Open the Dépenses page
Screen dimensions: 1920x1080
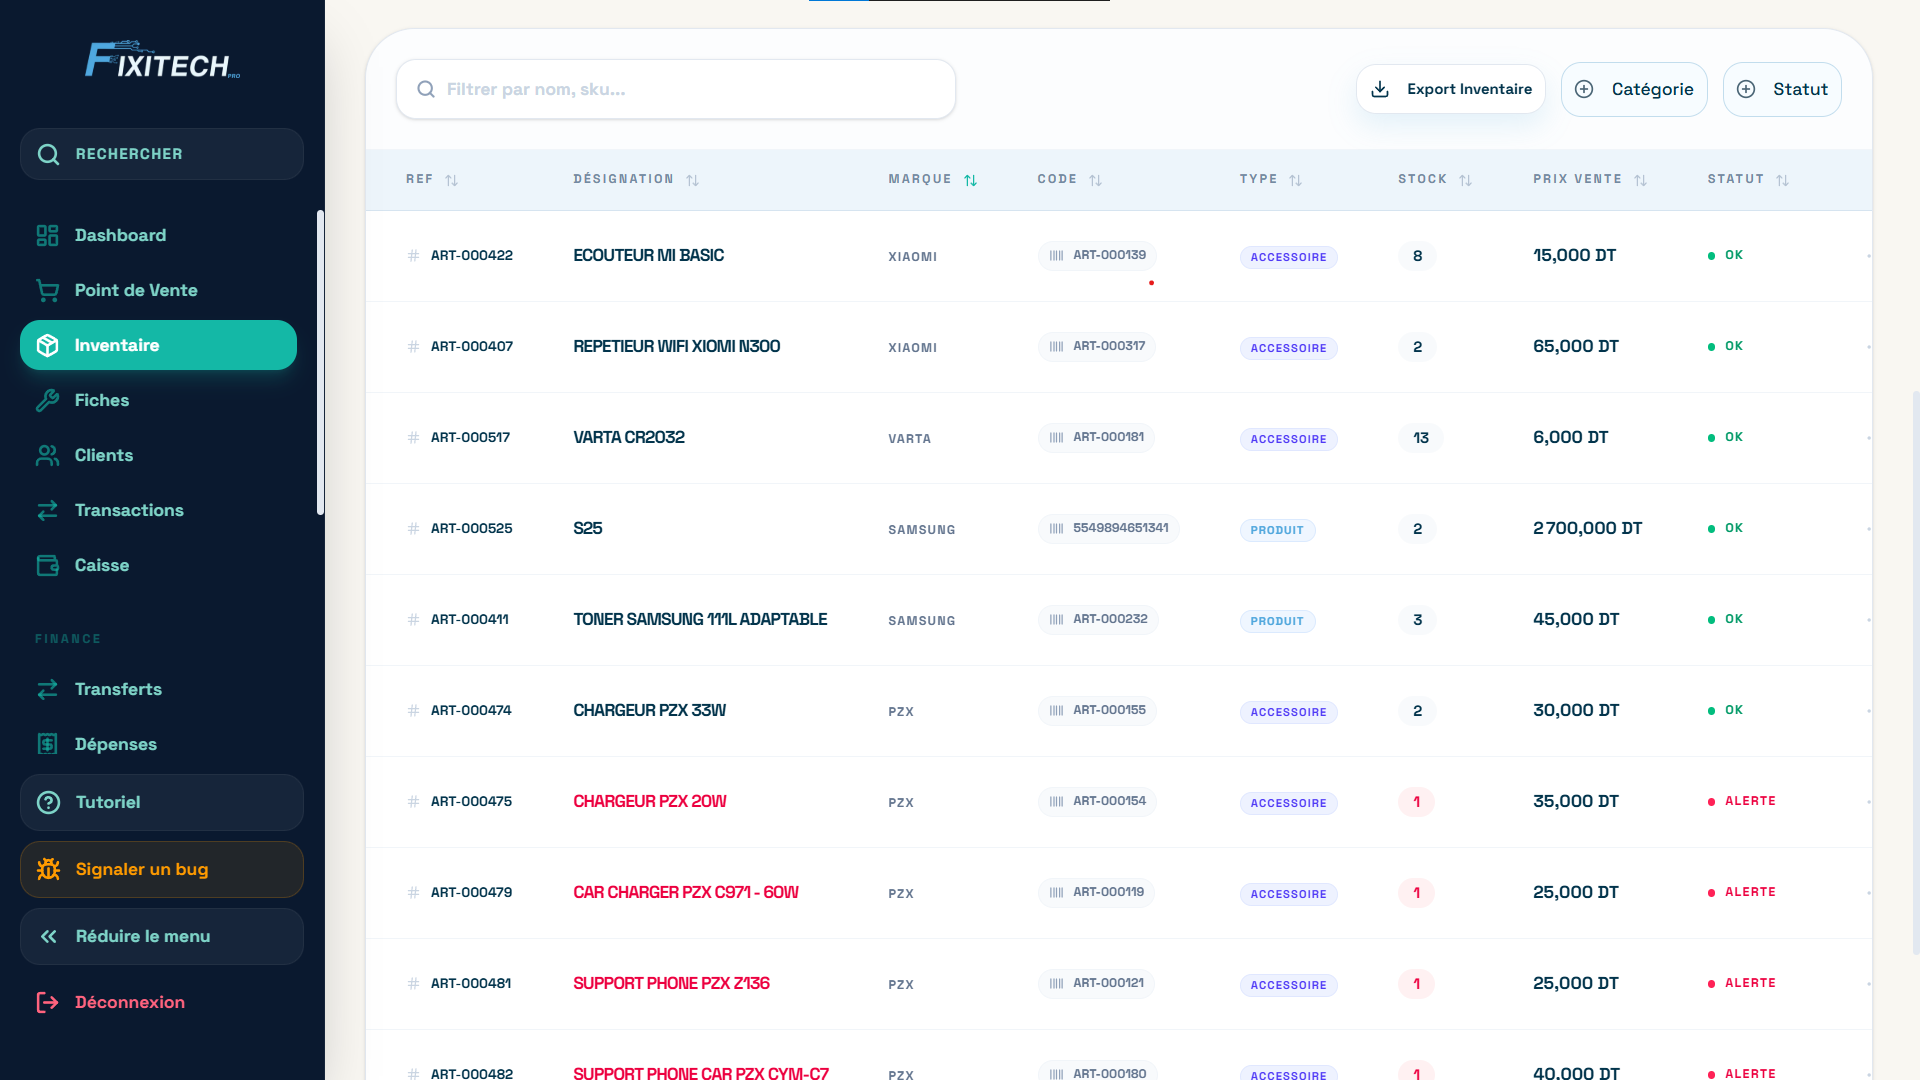[159, 744]
